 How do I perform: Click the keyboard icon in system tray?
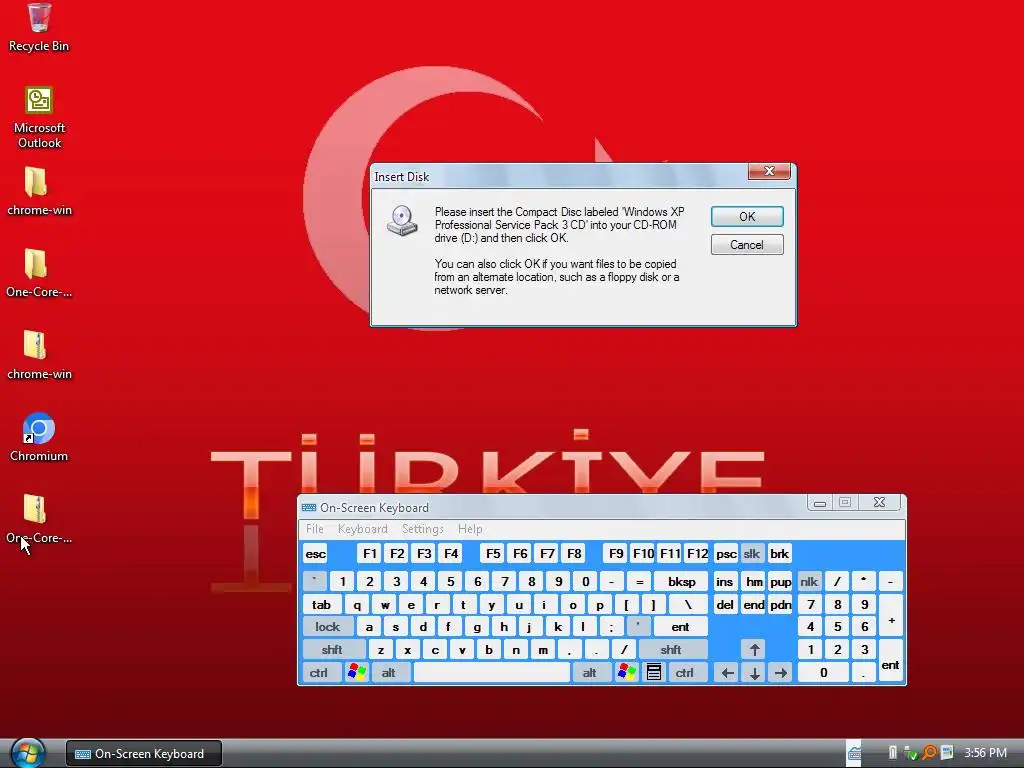pyautogui.click(x=854, y=753)
